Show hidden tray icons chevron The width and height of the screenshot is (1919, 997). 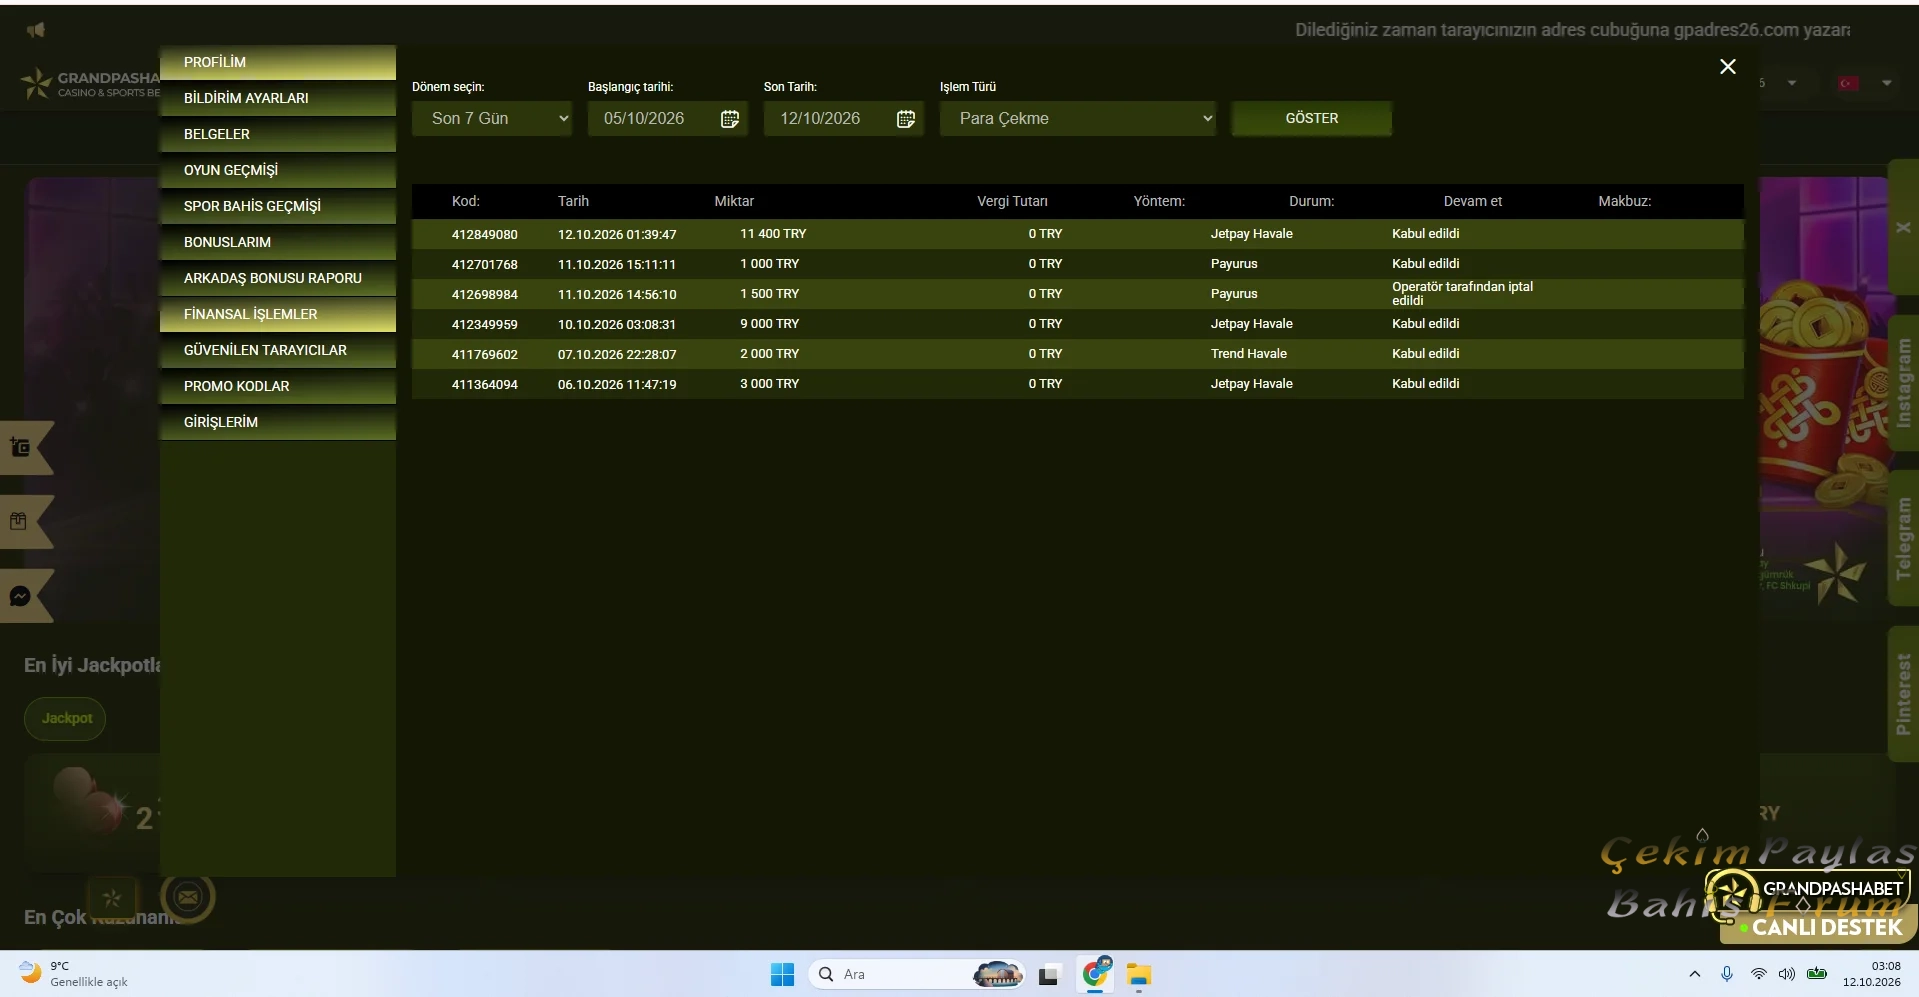[1694, 974]
